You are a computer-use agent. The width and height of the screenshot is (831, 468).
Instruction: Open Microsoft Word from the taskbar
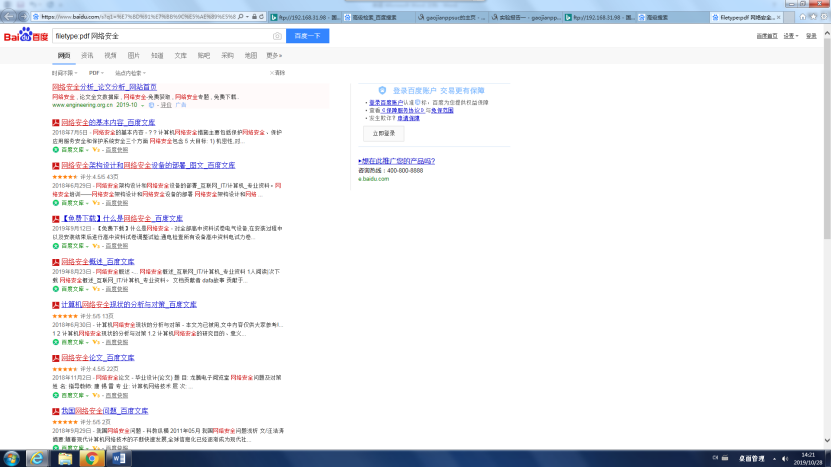(x=119, y=458)
